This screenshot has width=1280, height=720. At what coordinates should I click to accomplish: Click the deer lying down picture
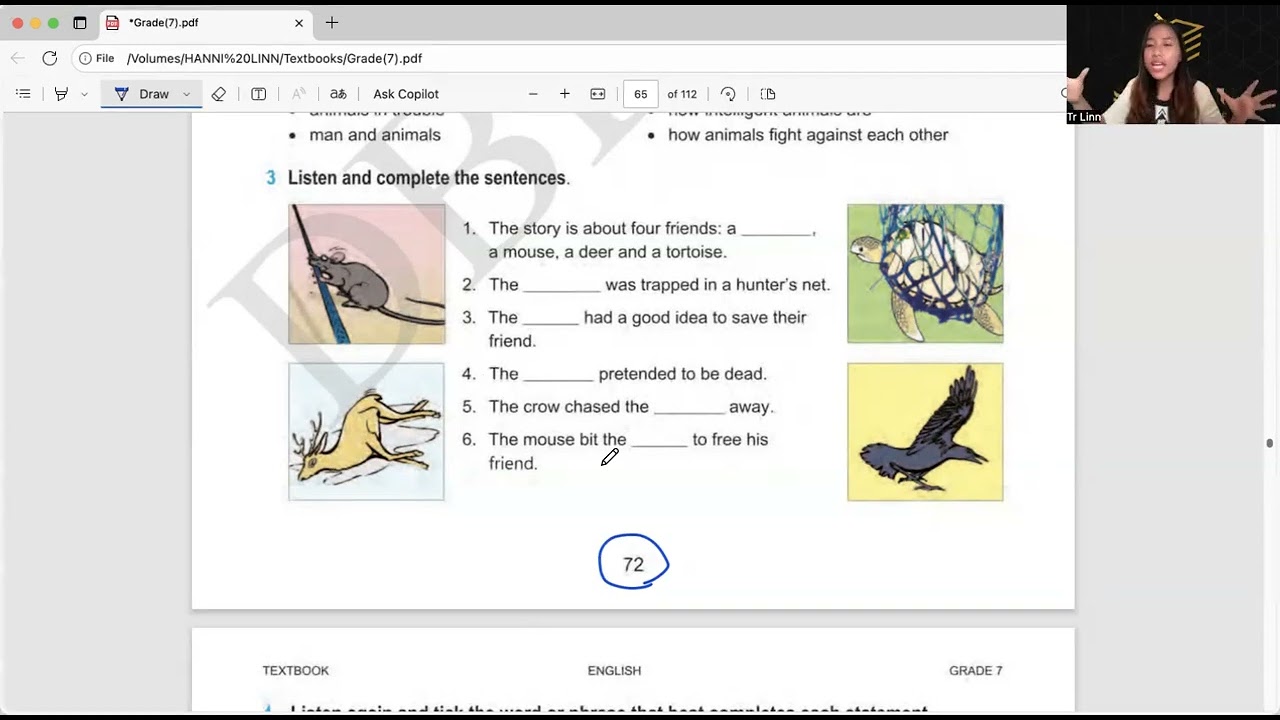(x=366, y=431)
